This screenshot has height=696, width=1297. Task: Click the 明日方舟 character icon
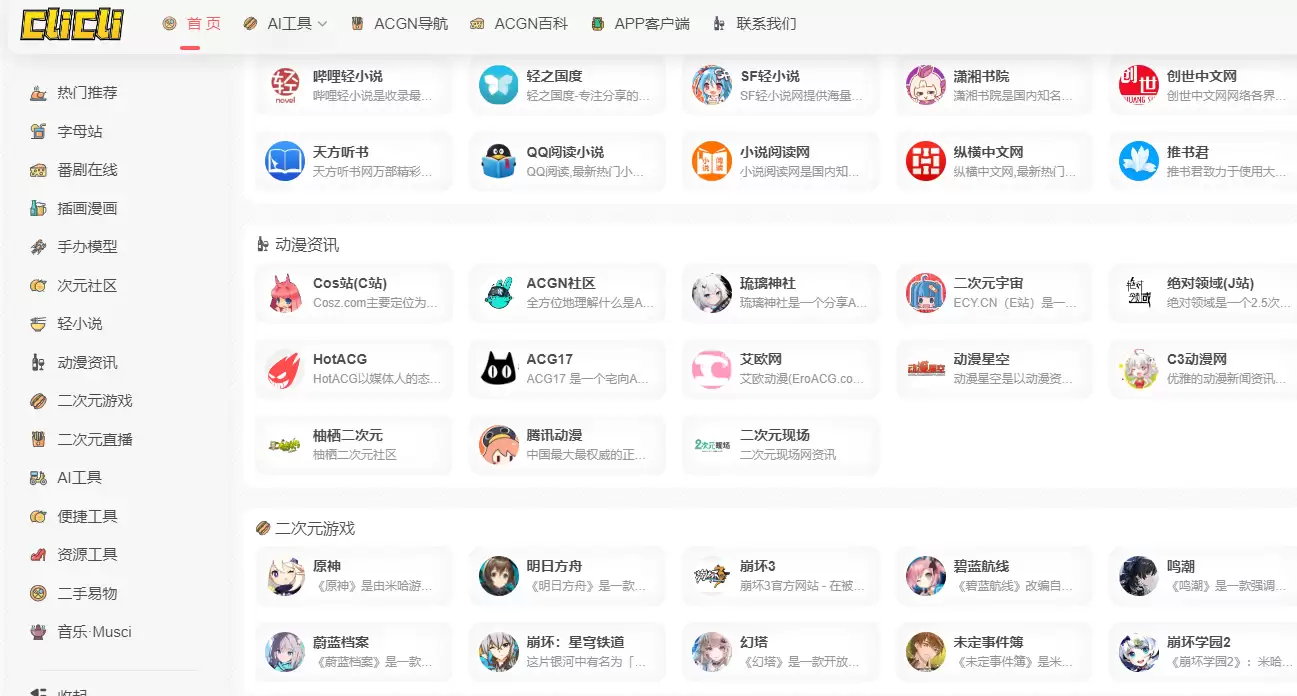[x=498, y=576]
